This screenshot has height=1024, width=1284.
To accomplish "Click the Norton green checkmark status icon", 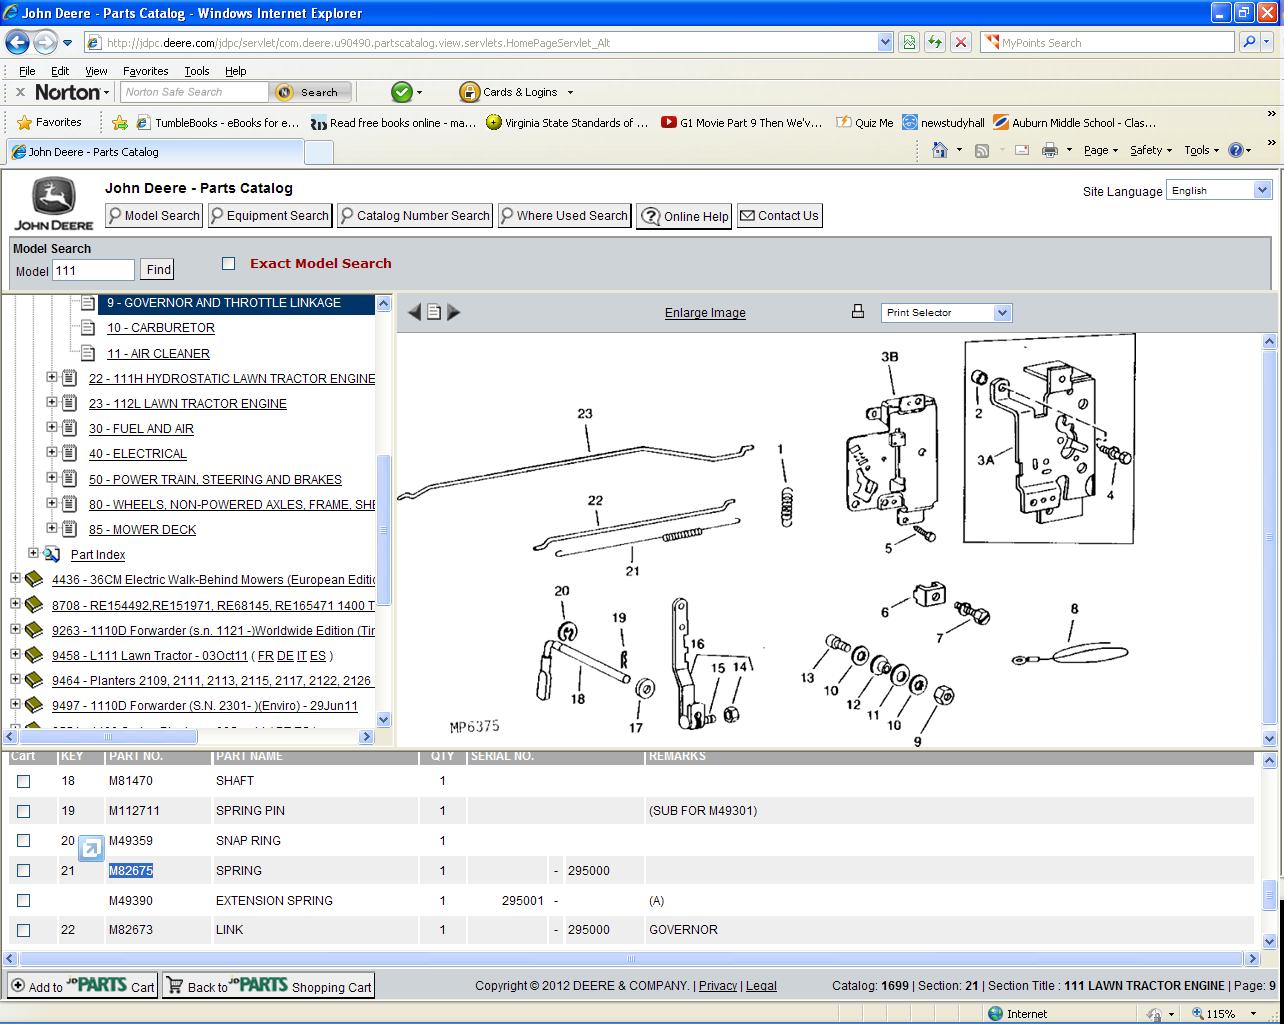I will (x=401, y=92).
